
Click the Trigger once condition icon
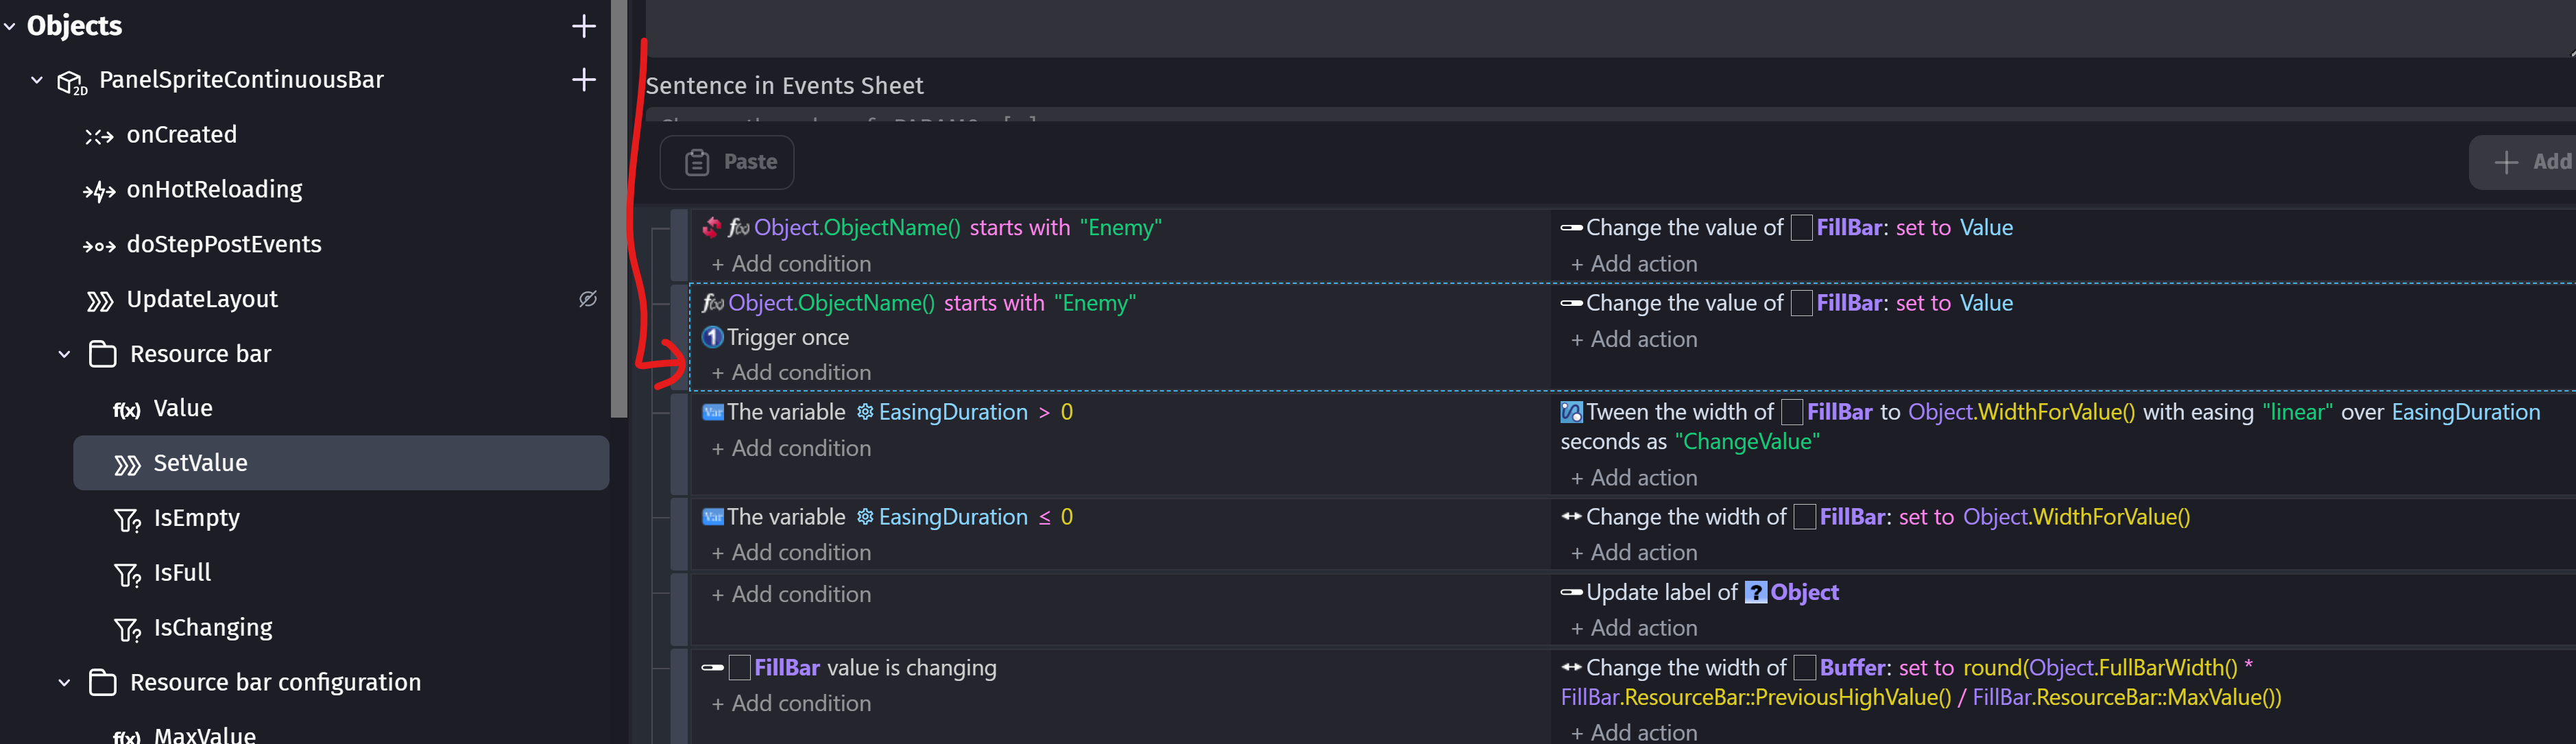pyautogui.click(x=712, y=337)
